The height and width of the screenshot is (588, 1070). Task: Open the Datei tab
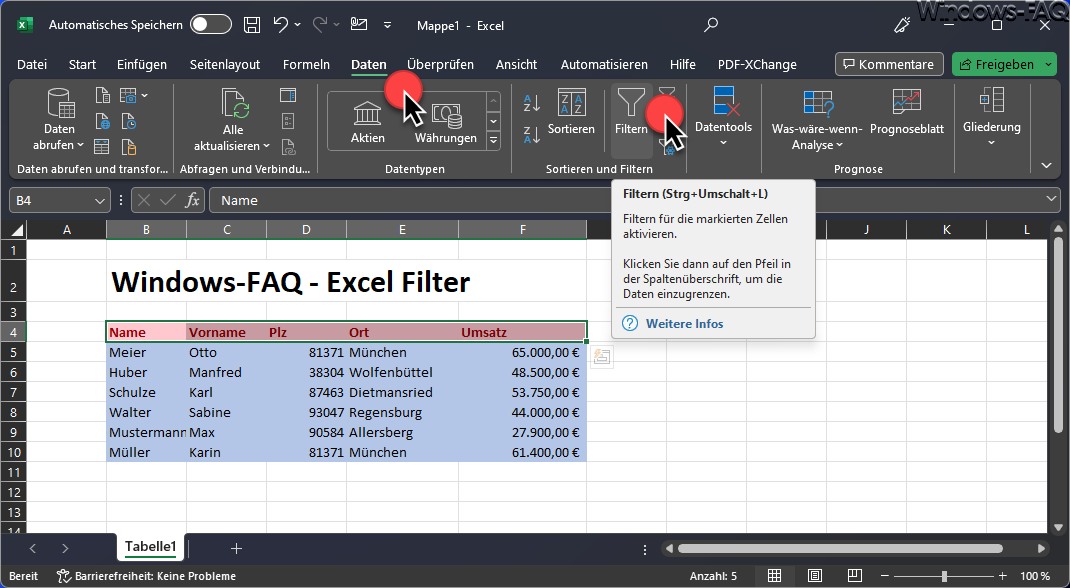(x=32, y=65)
